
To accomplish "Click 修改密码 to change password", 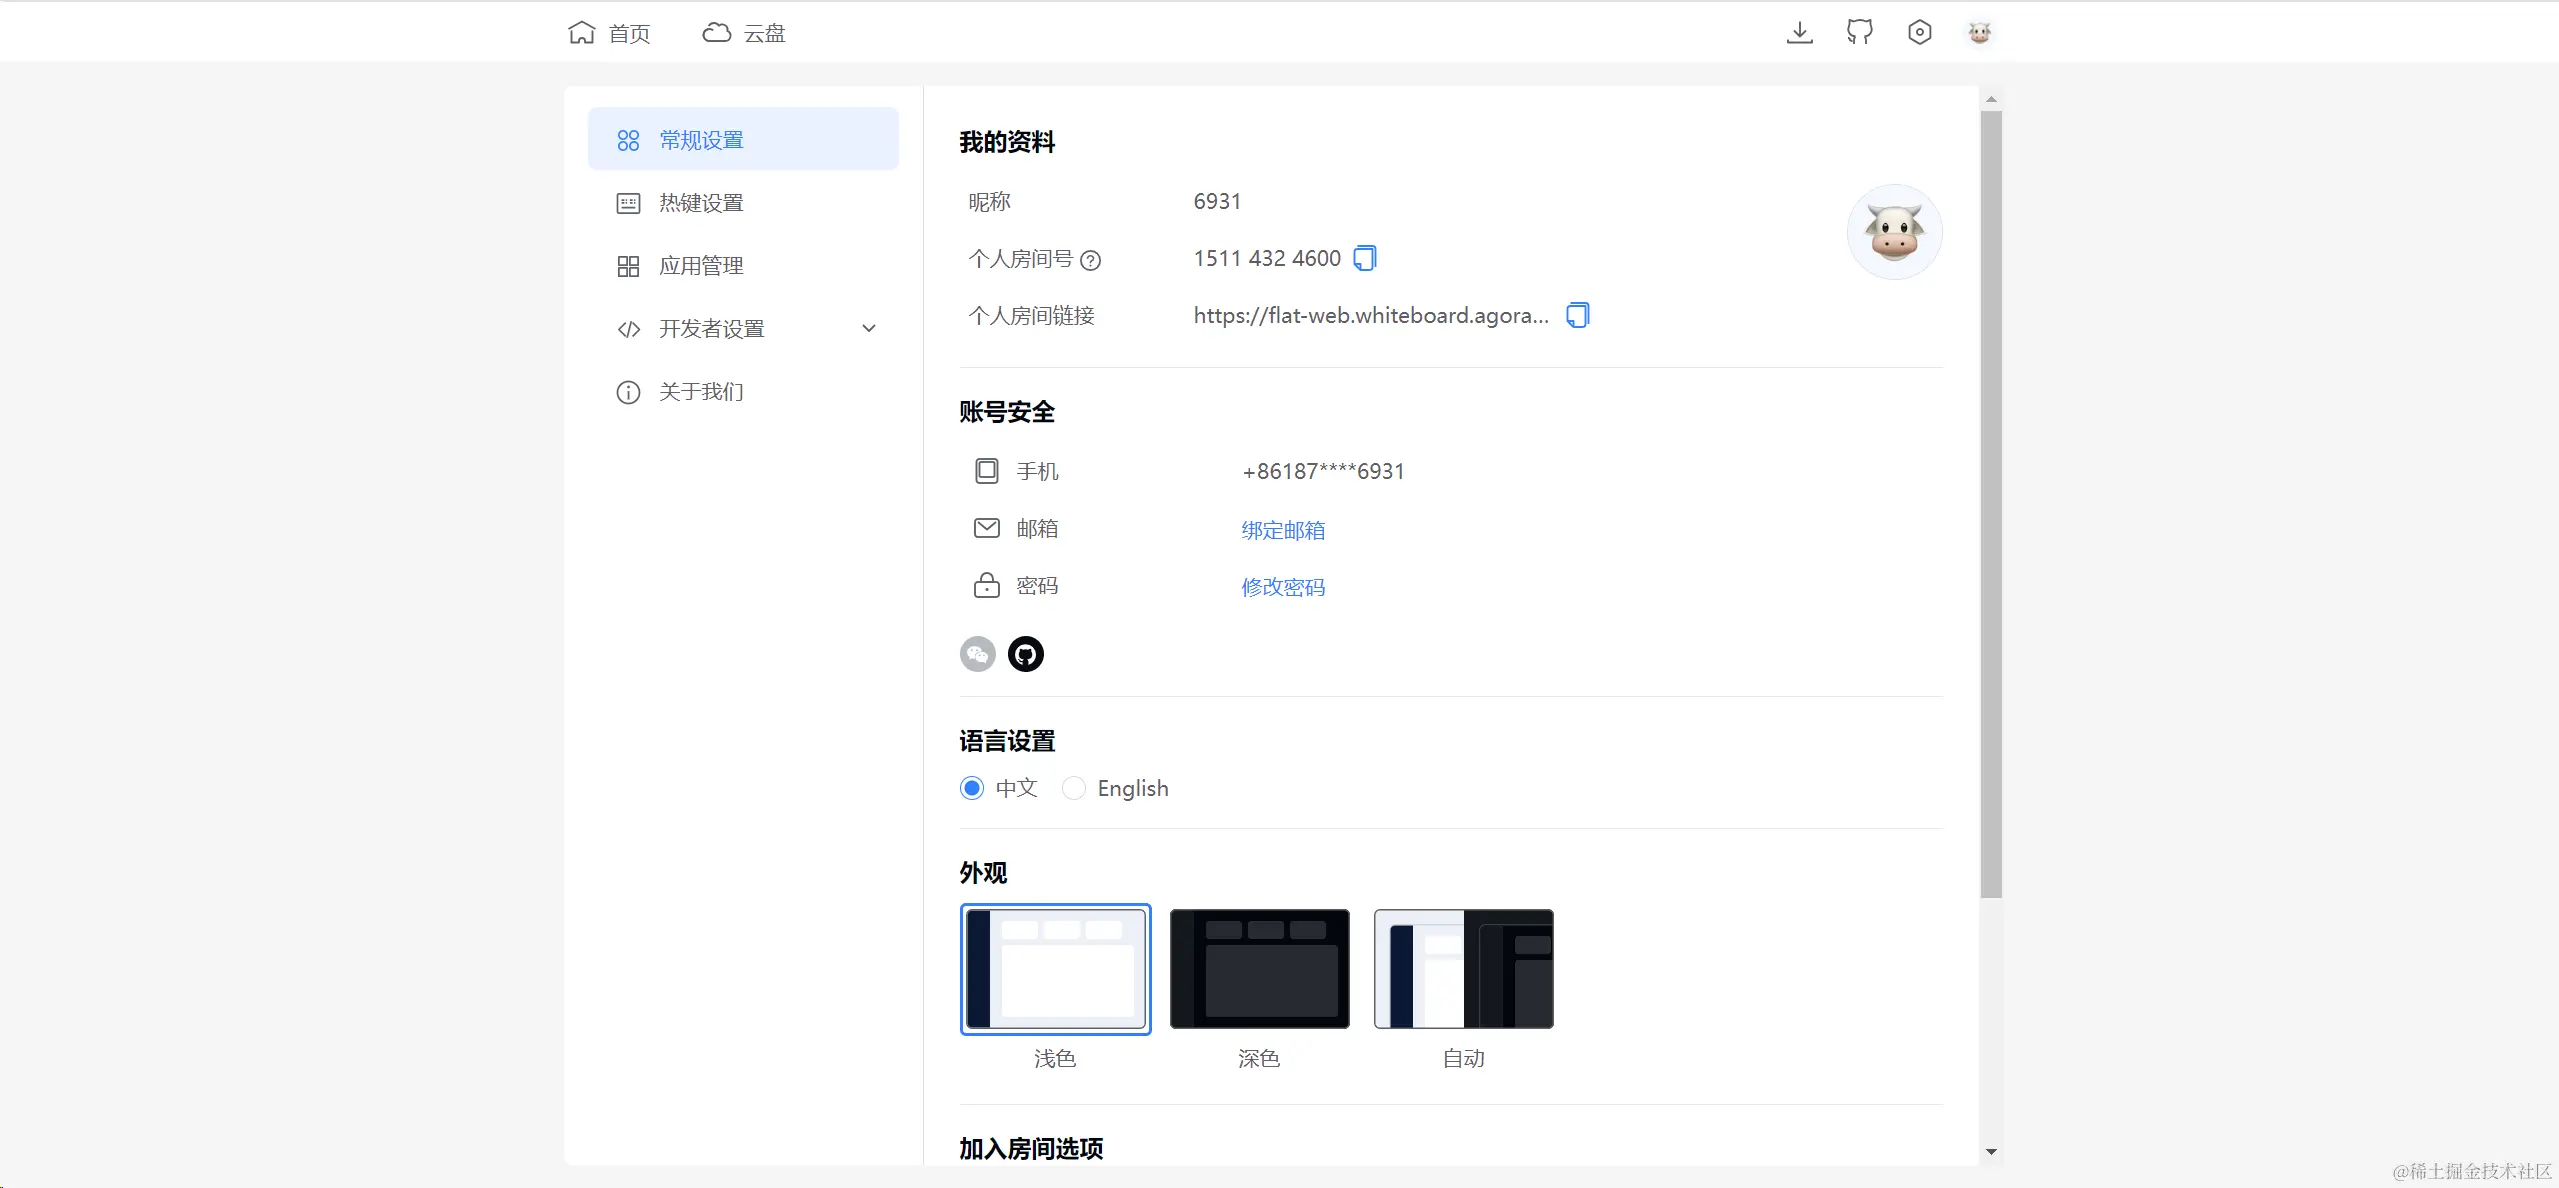I will (x=1283, y=587).
